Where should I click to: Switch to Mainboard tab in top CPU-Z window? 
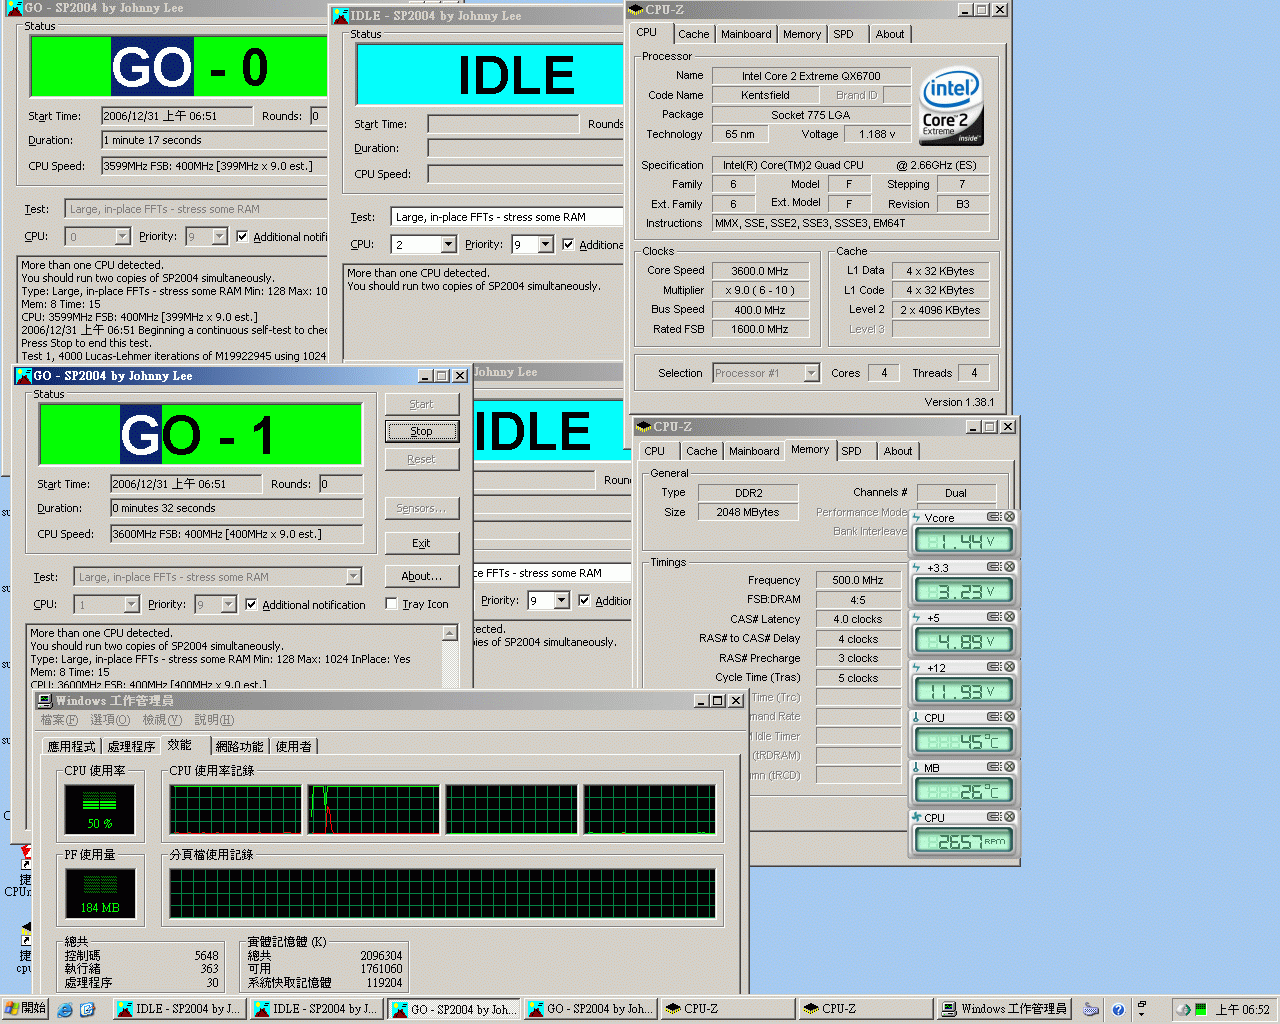pos(746,34)
